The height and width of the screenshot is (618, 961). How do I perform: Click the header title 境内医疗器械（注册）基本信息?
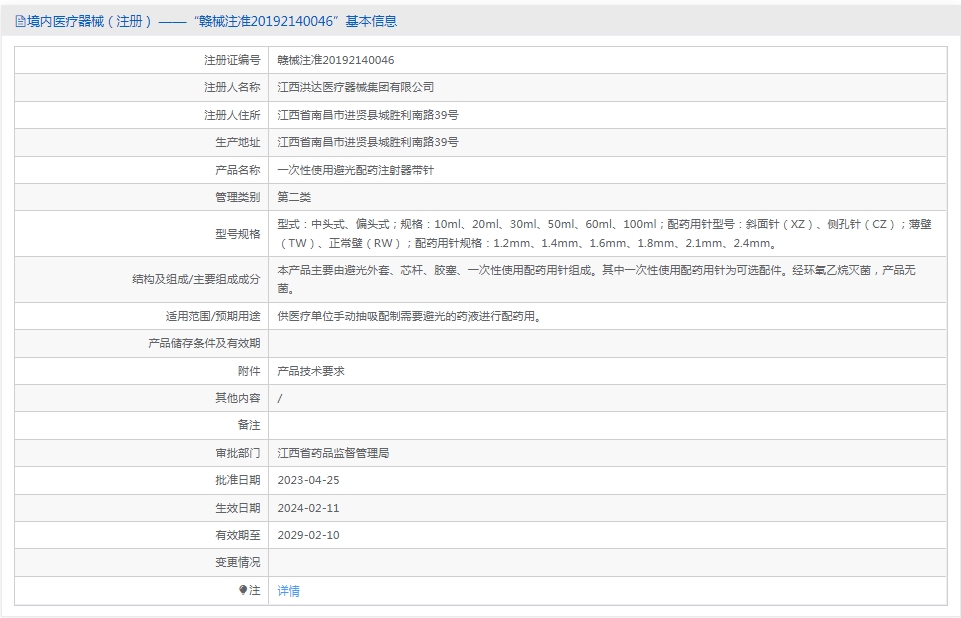pyautogui.click(x=212, y=21)
